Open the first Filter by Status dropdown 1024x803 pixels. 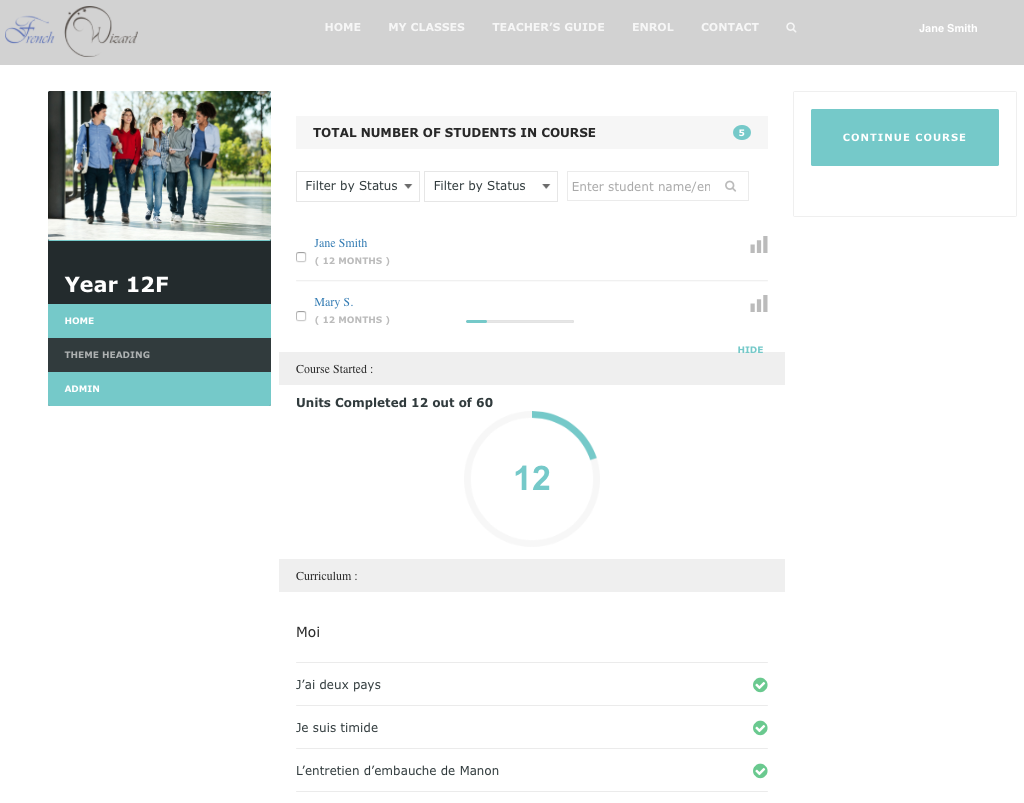(x=358, y=186)
